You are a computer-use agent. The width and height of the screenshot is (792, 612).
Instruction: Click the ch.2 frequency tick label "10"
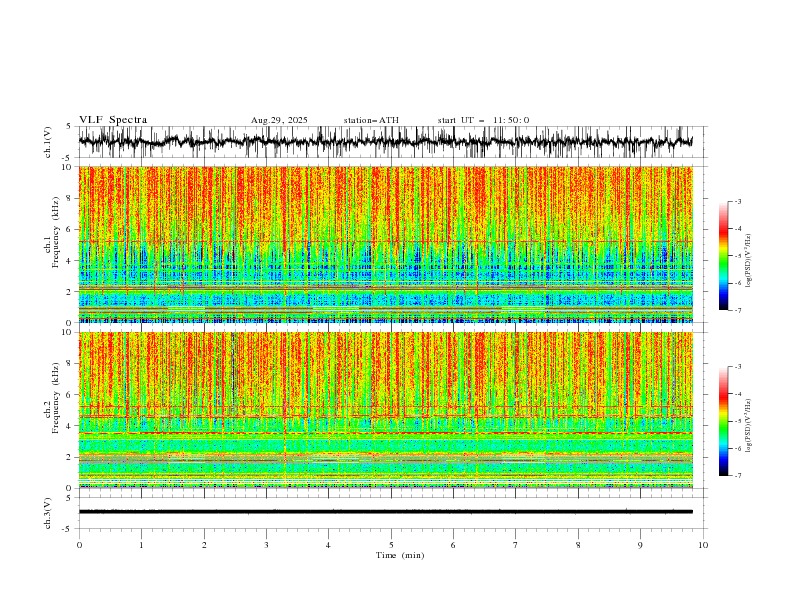66,332
